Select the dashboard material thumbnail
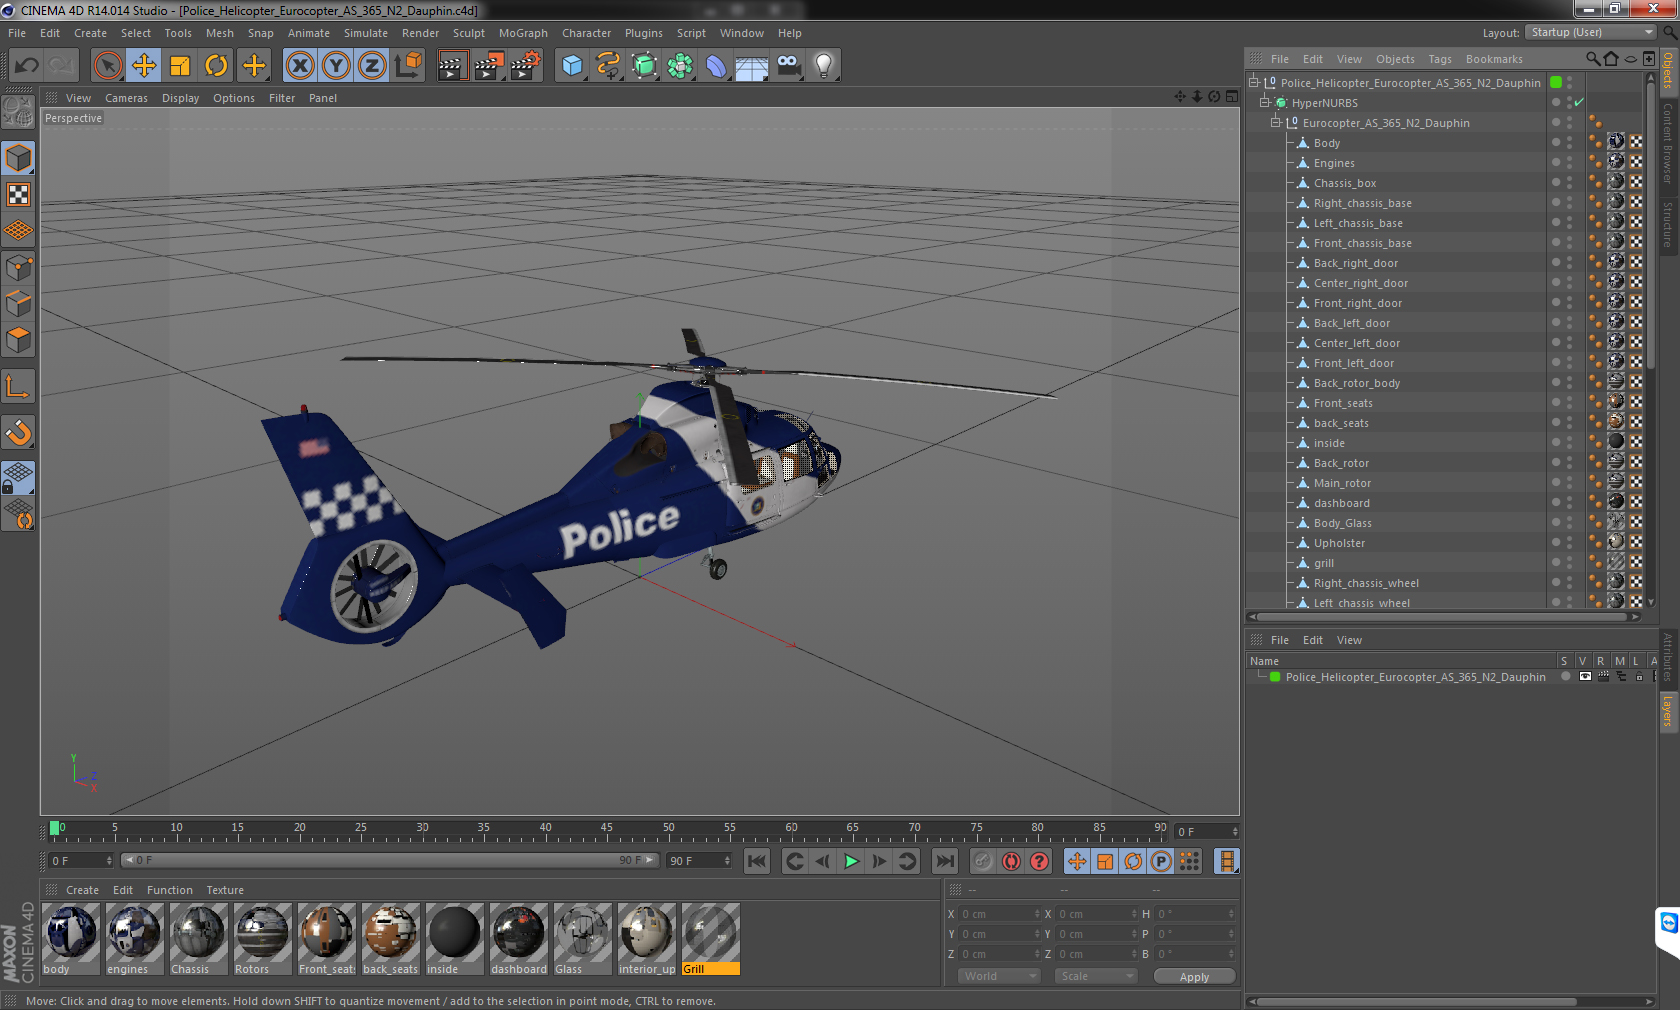 pos(519,939)
